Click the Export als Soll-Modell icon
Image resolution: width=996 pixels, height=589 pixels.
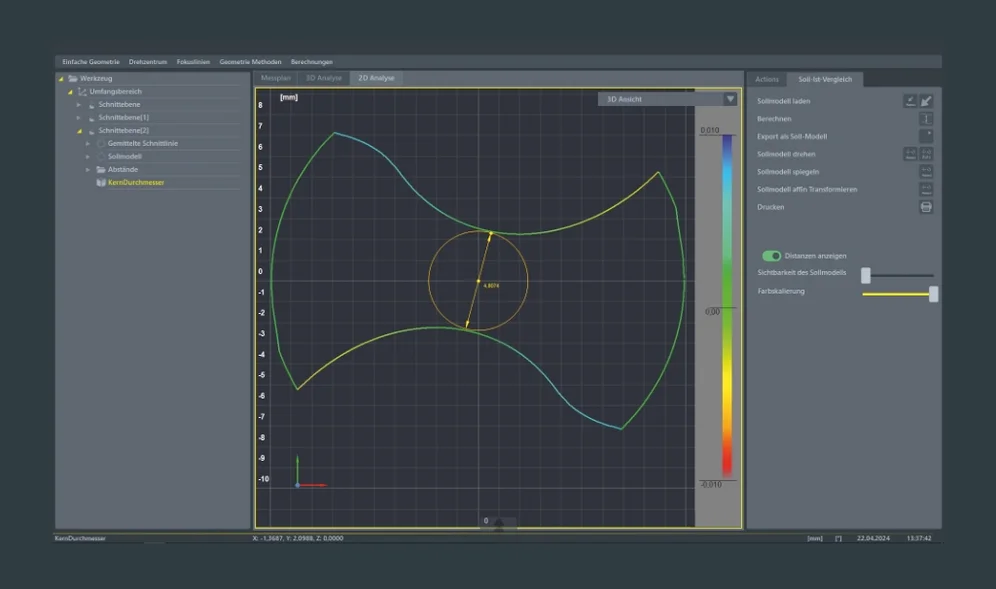coord(926,136)
